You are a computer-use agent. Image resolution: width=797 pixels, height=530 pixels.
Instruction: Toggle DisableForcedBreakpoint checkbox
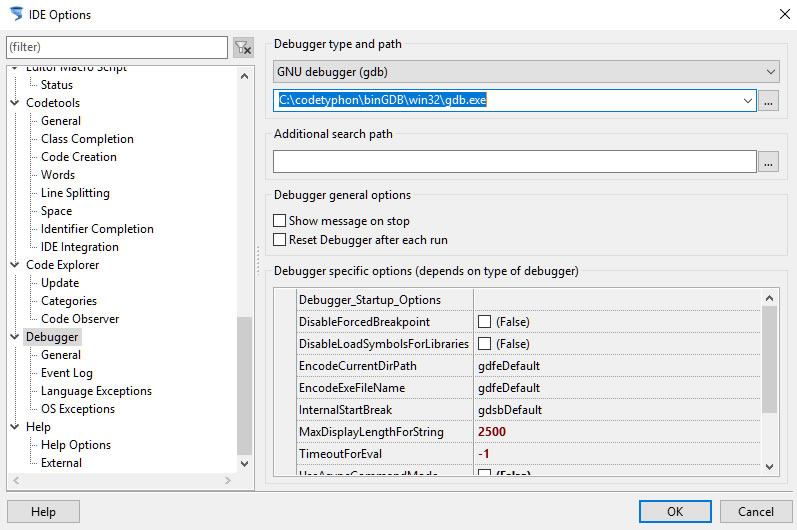pos(484,322)
